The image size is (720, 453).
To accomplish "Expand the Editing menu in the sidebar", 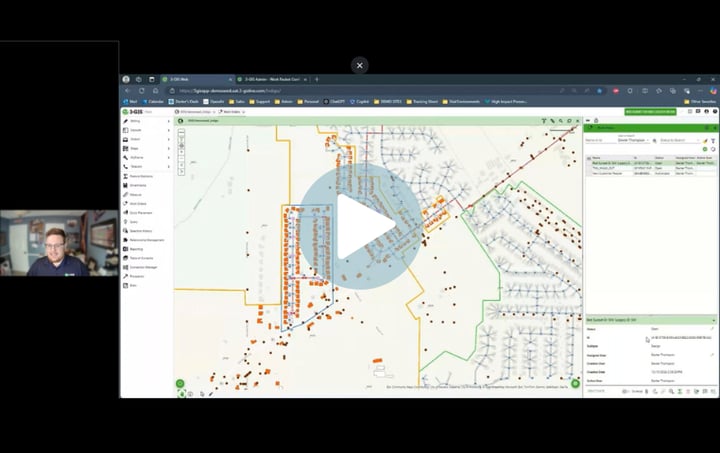I will [146, 121].
